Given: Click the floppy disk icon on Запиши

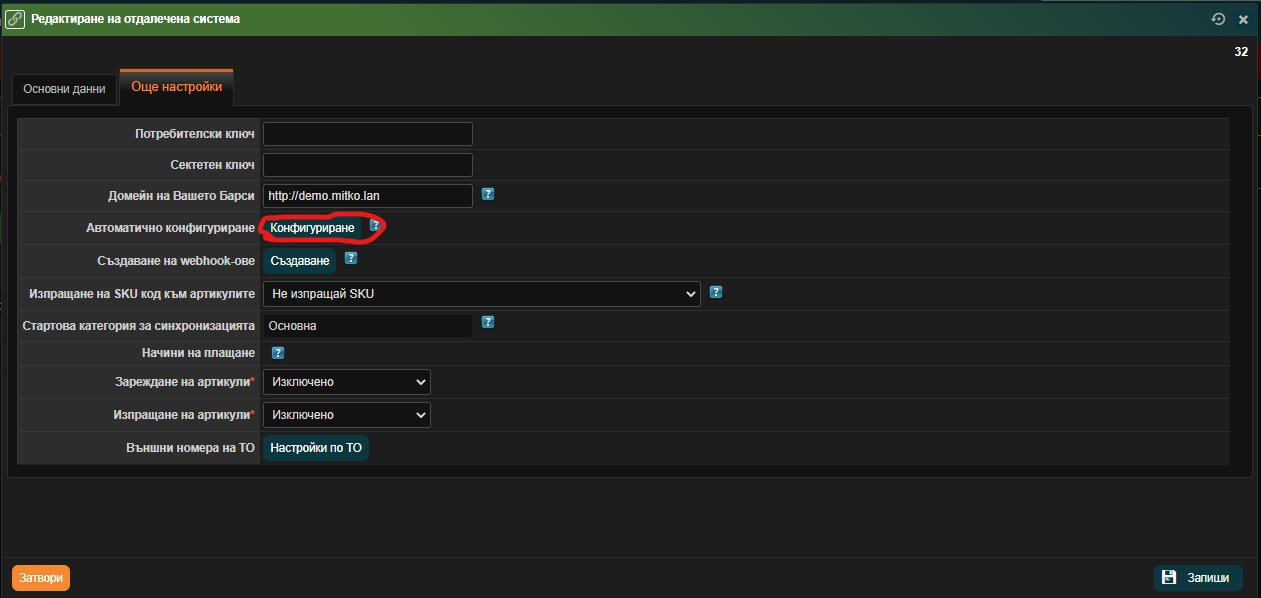Looking at the screenshot, I should (x=1169, y=577).
